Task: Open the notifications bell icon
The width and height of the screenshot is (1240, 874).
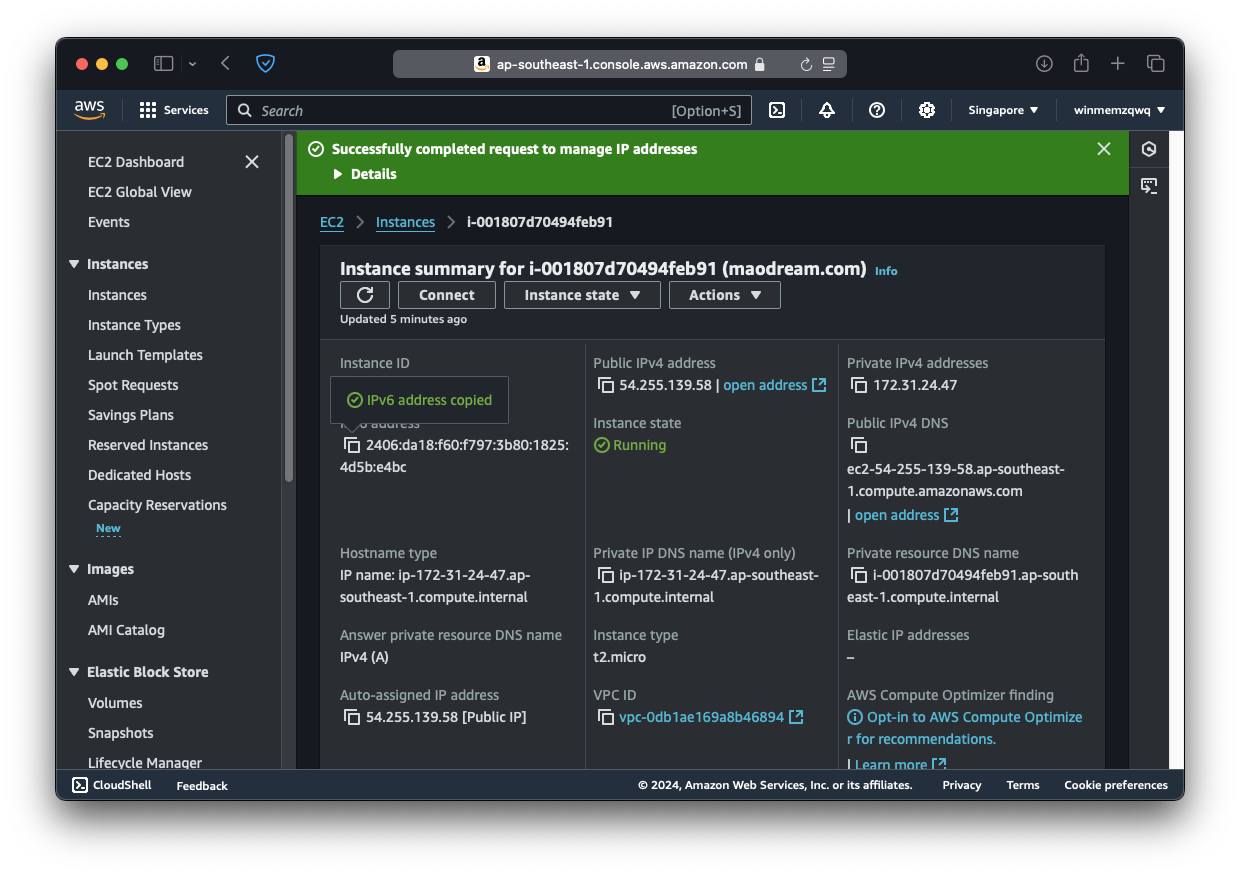Action: tap(827, 110)
